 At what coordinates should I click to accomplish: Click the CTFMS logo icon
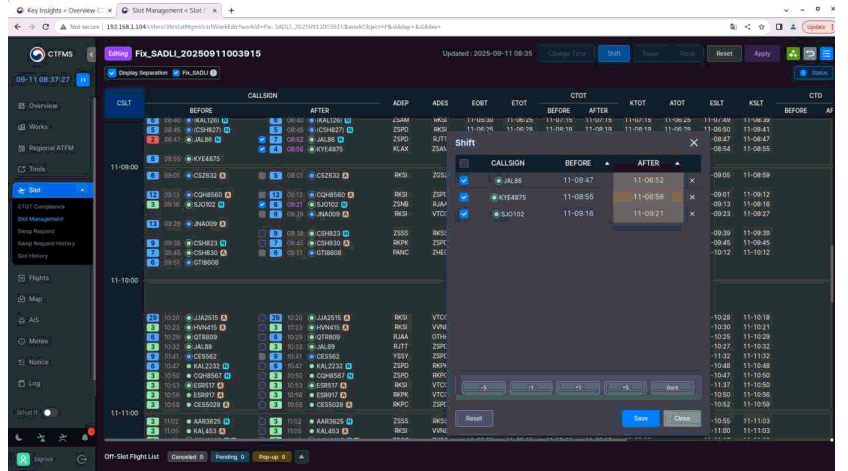(x=37, y=54)
